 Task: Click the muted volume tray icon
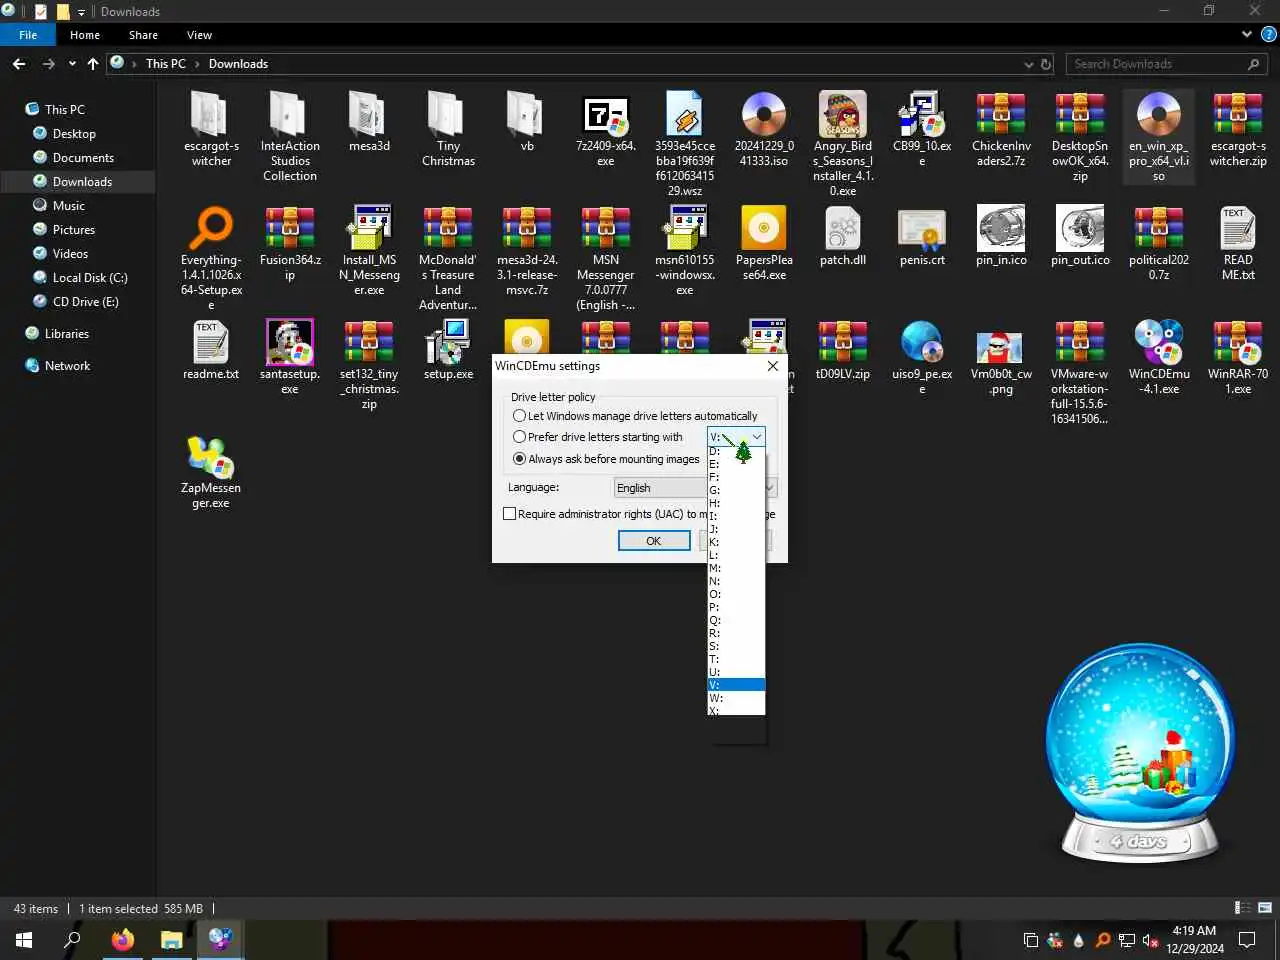tap(1150, 940)
